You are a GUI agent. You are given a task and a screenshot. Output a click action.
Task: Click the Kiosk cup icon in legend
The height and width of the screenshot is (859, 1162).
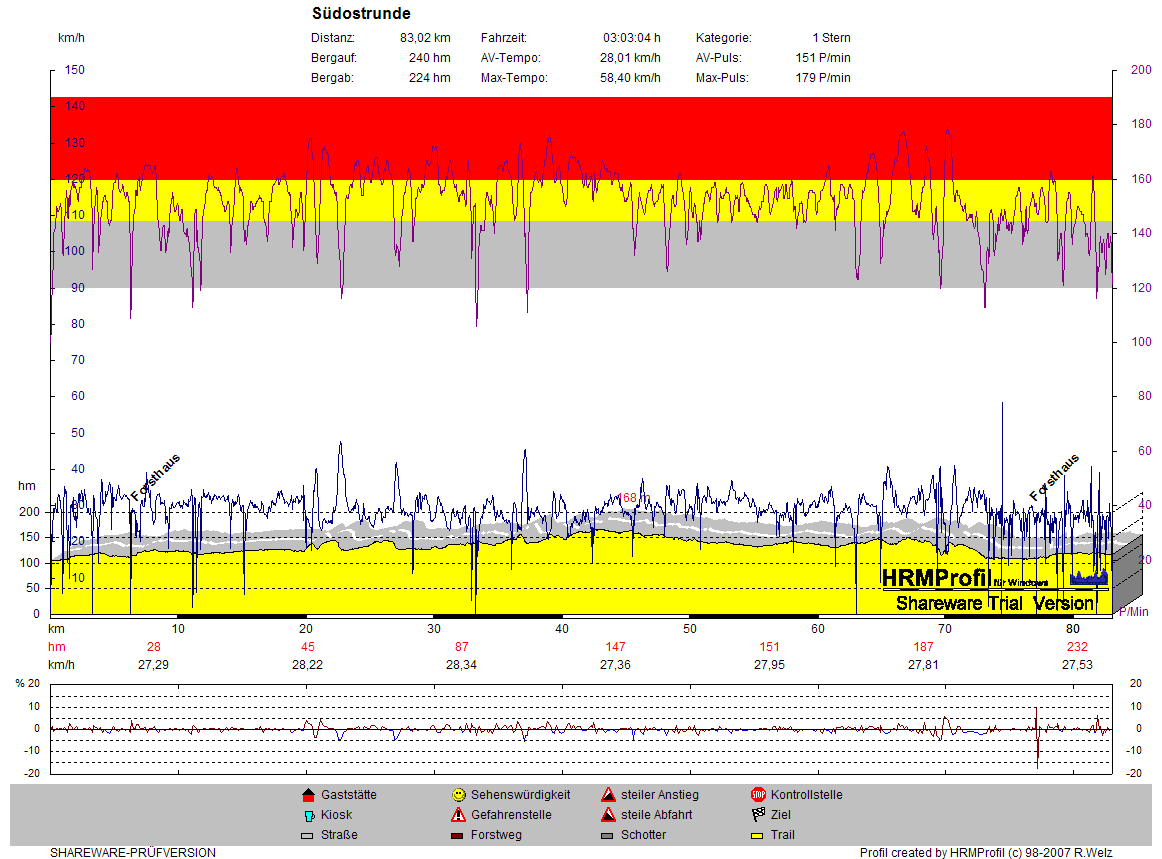308,815
